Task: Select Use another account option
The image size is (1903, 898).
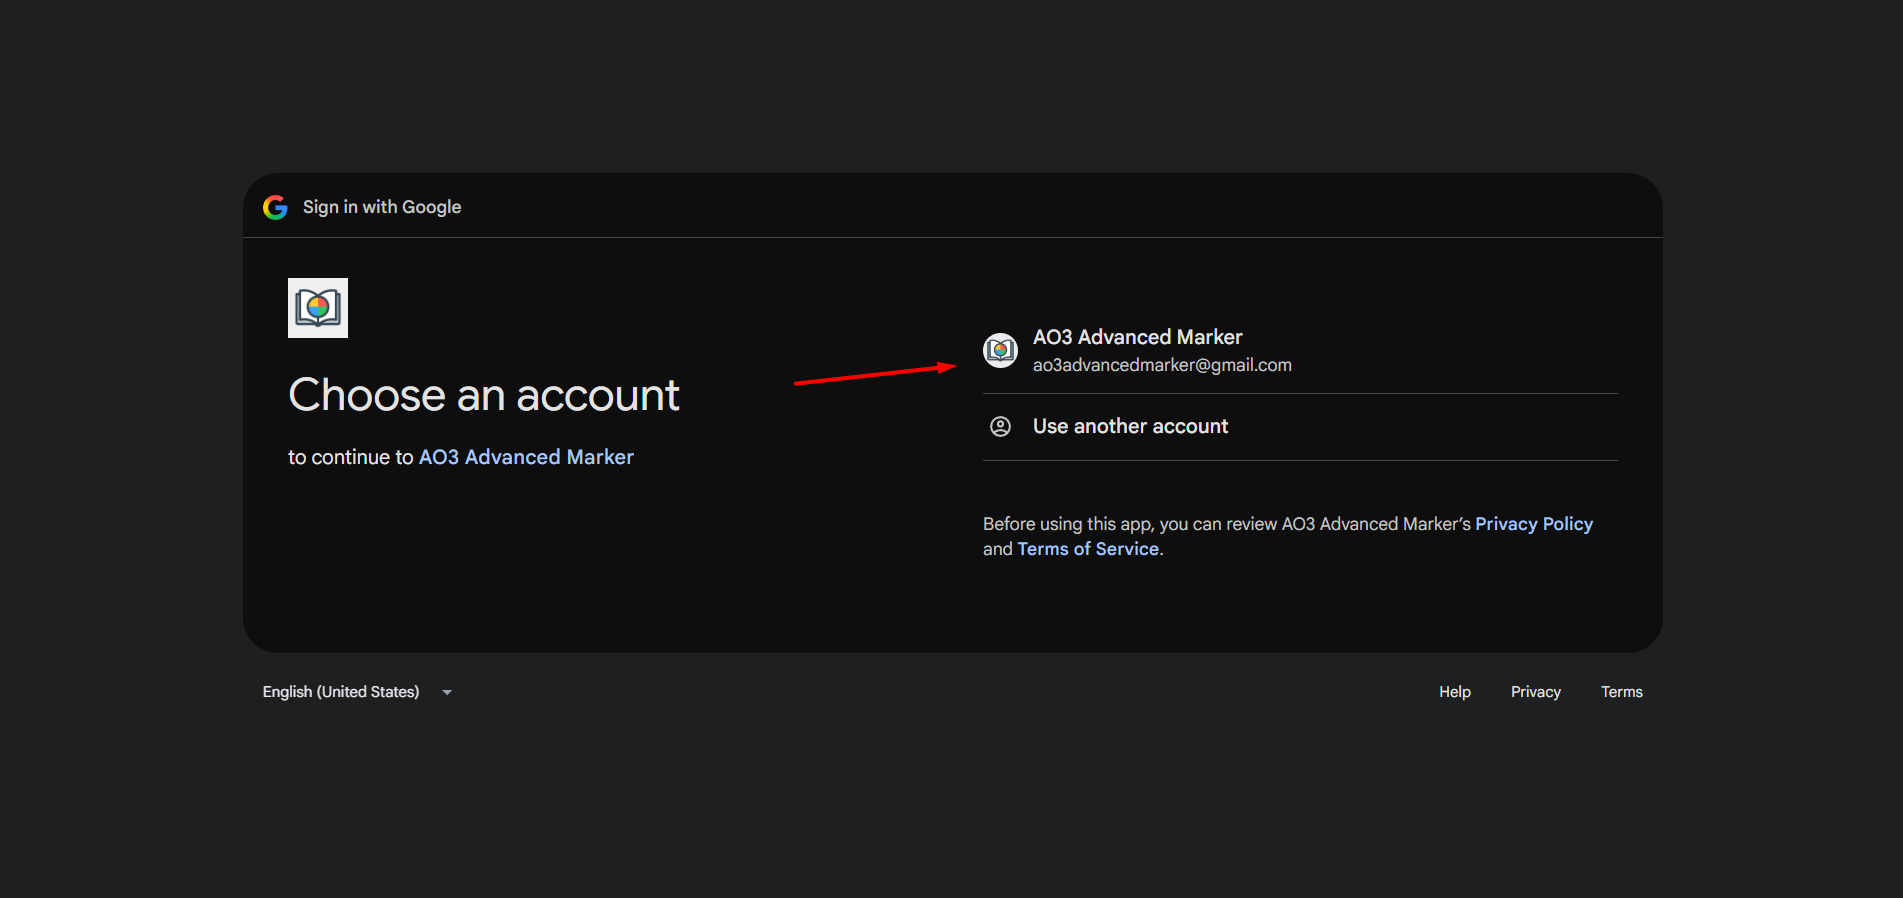Action: (1300, 427)
